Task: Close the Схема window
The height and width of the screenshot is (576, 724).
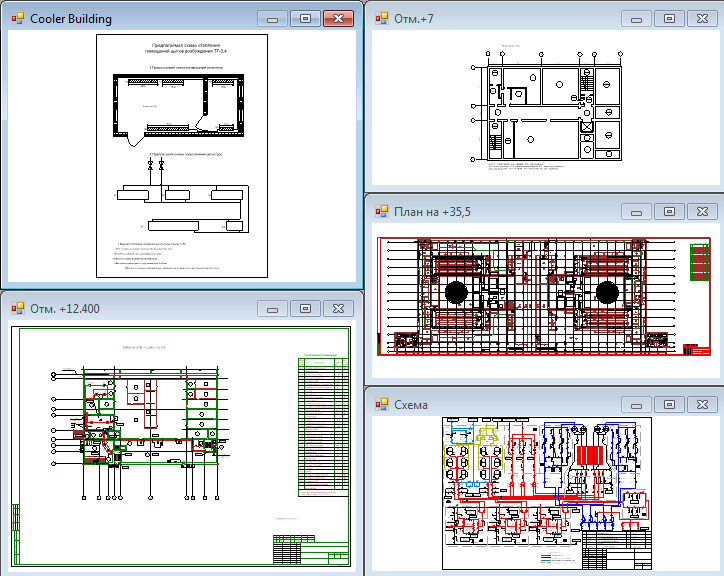Action: click(702, 404)
